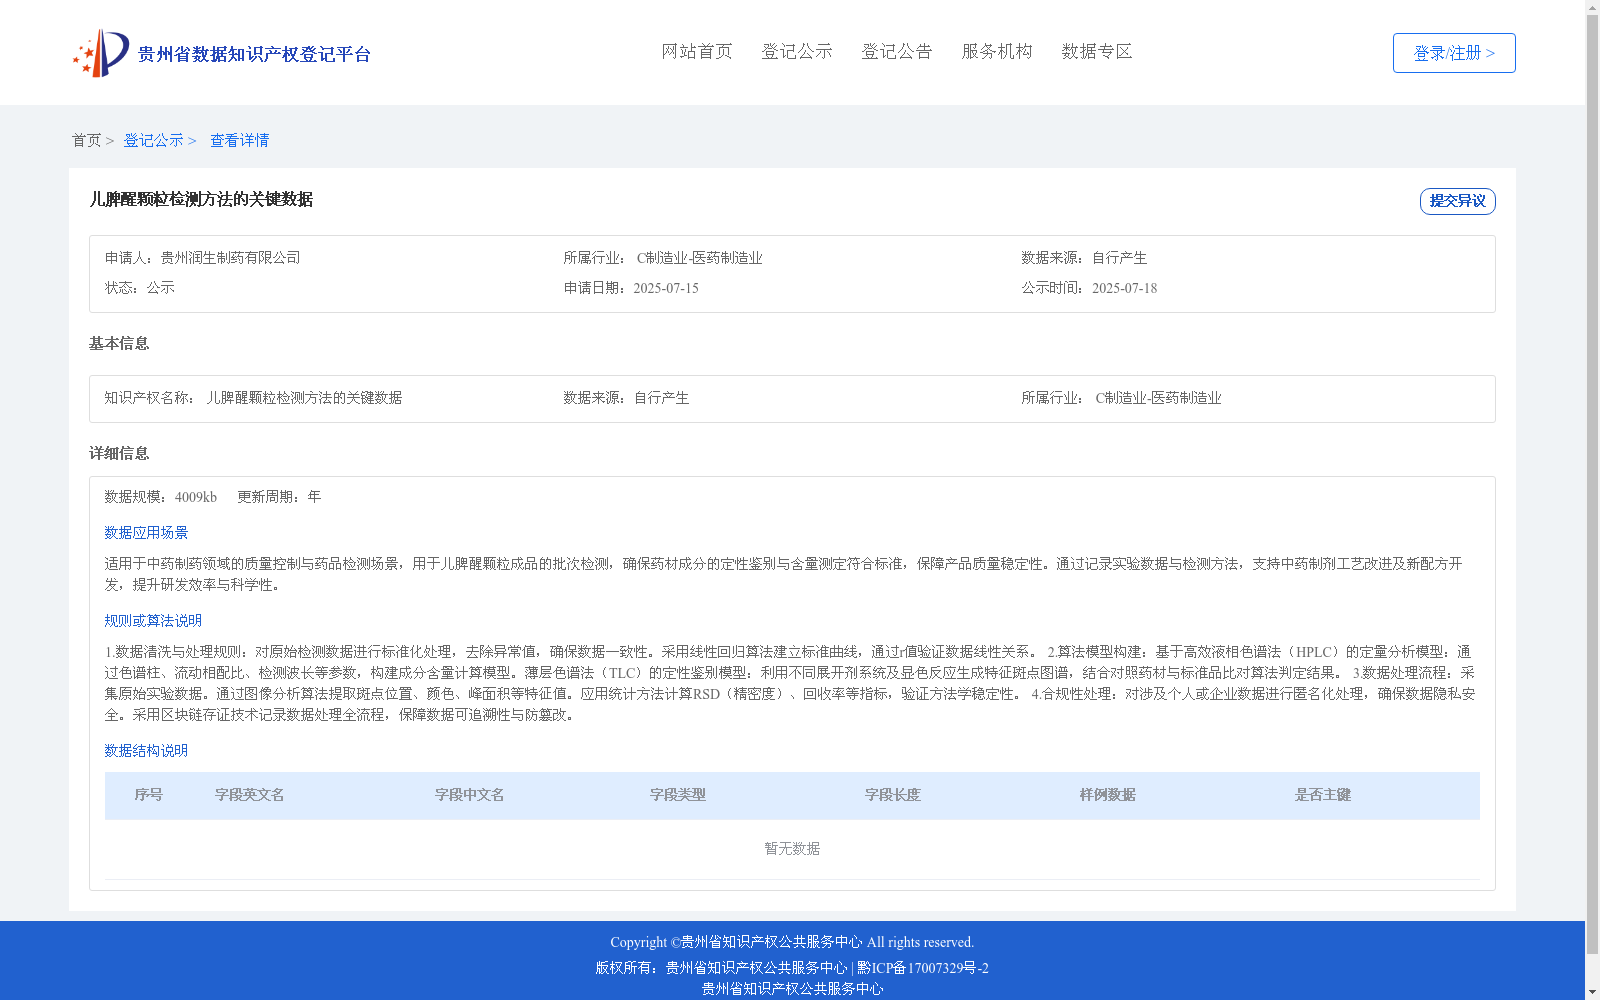Click the 登录/注册 button
This screenshot has height=1000, width=1600.
(x=1454, y=53)
